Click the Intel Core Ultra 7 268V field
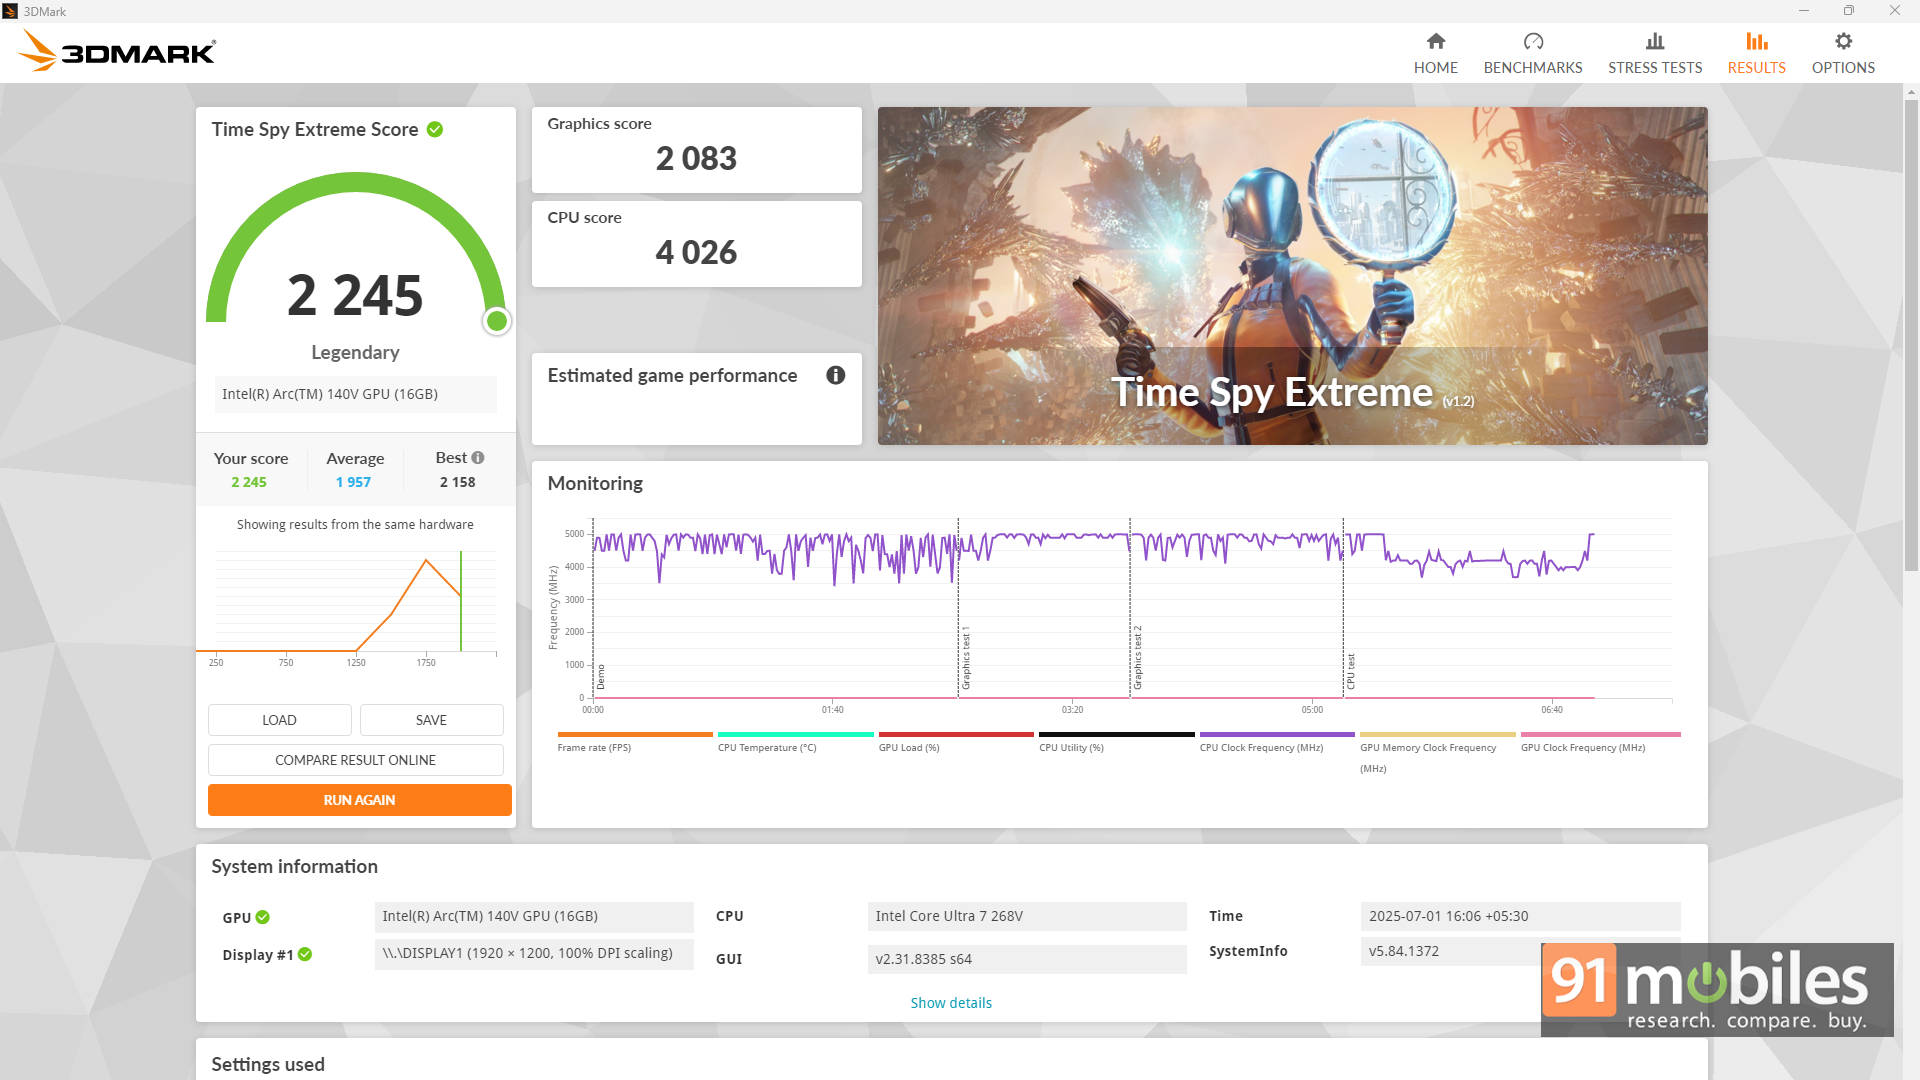1920x1080 pixels. [x=1027, y=916]
